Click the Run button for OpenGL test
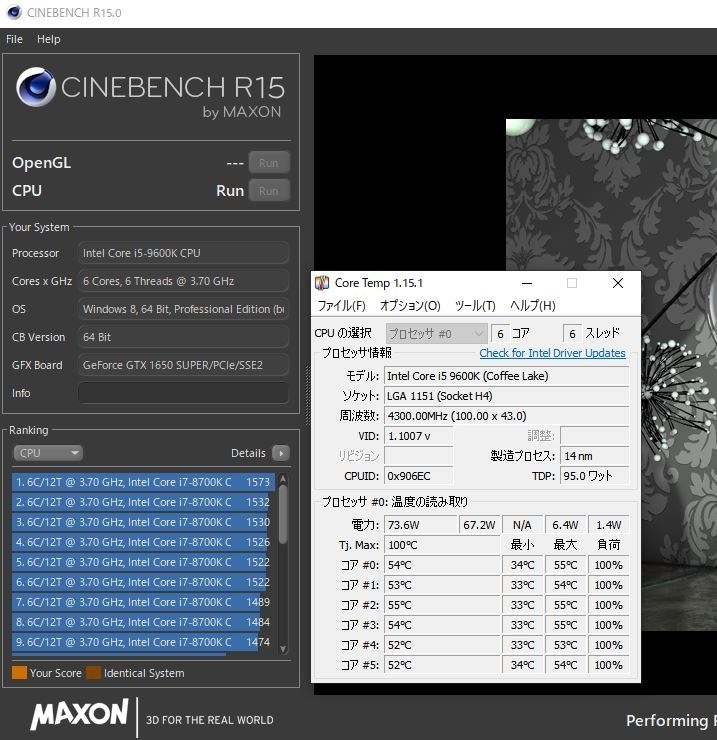717x740 pixels. pyautogui.click(x=269, y=163)
